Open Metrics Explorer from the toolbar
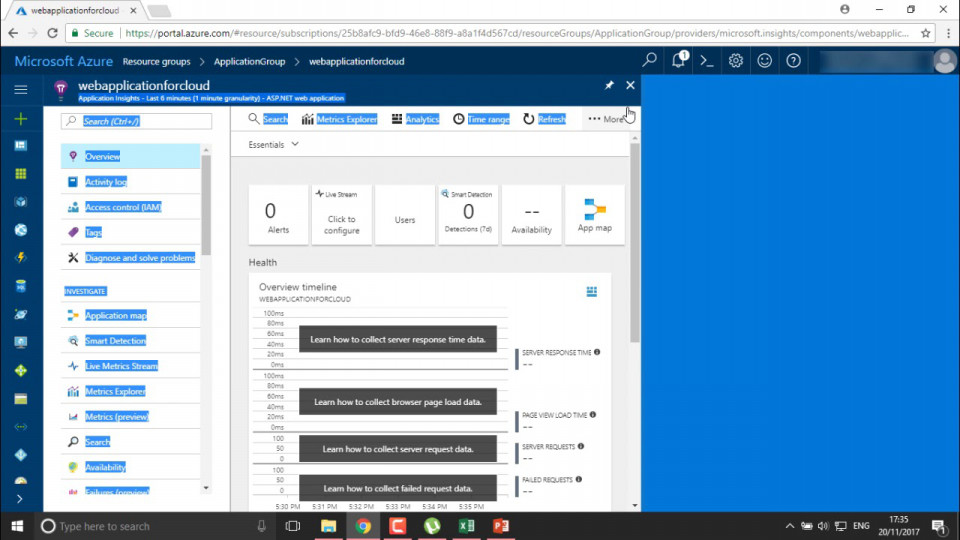Viewport: 960px width, 540px height. tap(339, 119)
